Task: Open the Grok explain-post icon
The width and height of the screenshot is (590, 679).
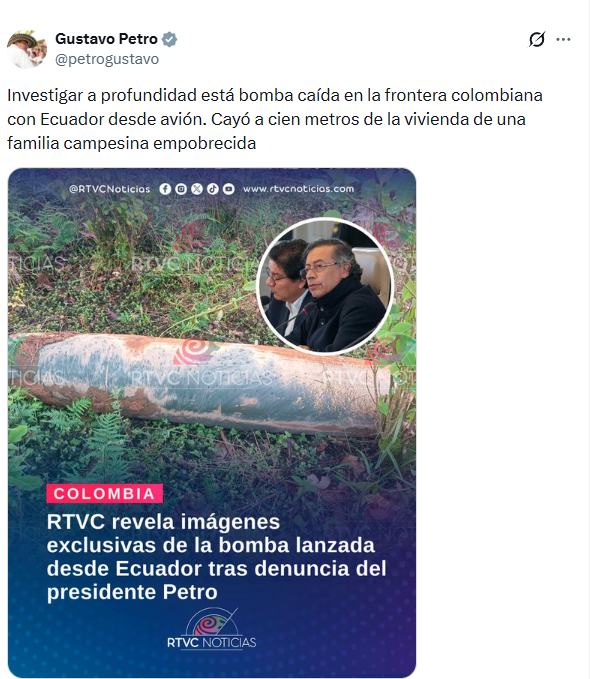Action: (537, 39)
